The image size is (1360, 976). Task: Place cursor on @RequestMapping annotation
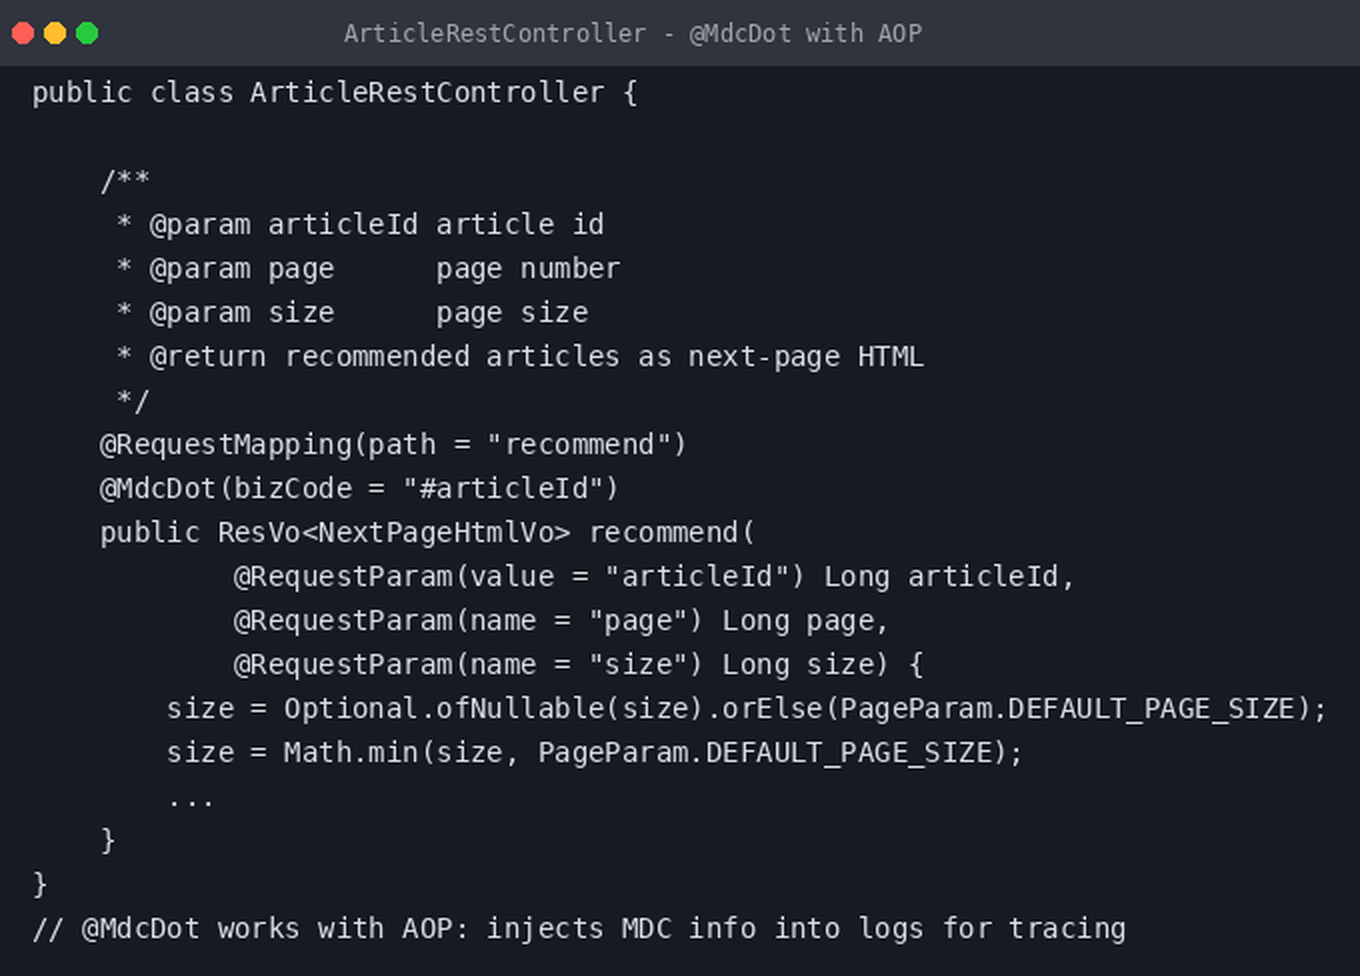[225, 445]
